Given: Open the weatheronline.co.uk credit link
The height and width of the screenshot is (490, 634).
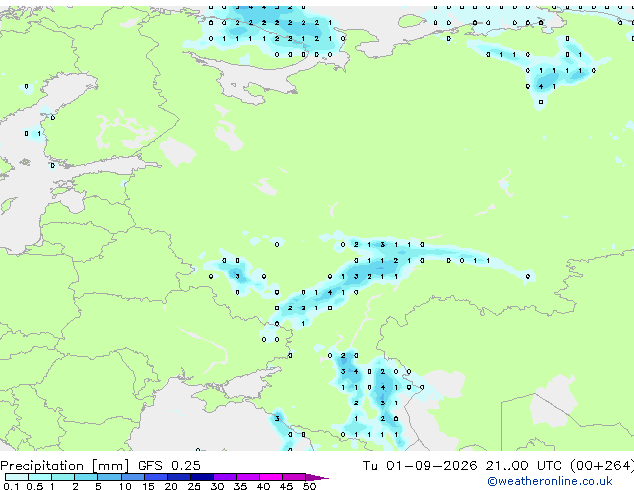Looking at the screenshot, I should click(550, 481).
